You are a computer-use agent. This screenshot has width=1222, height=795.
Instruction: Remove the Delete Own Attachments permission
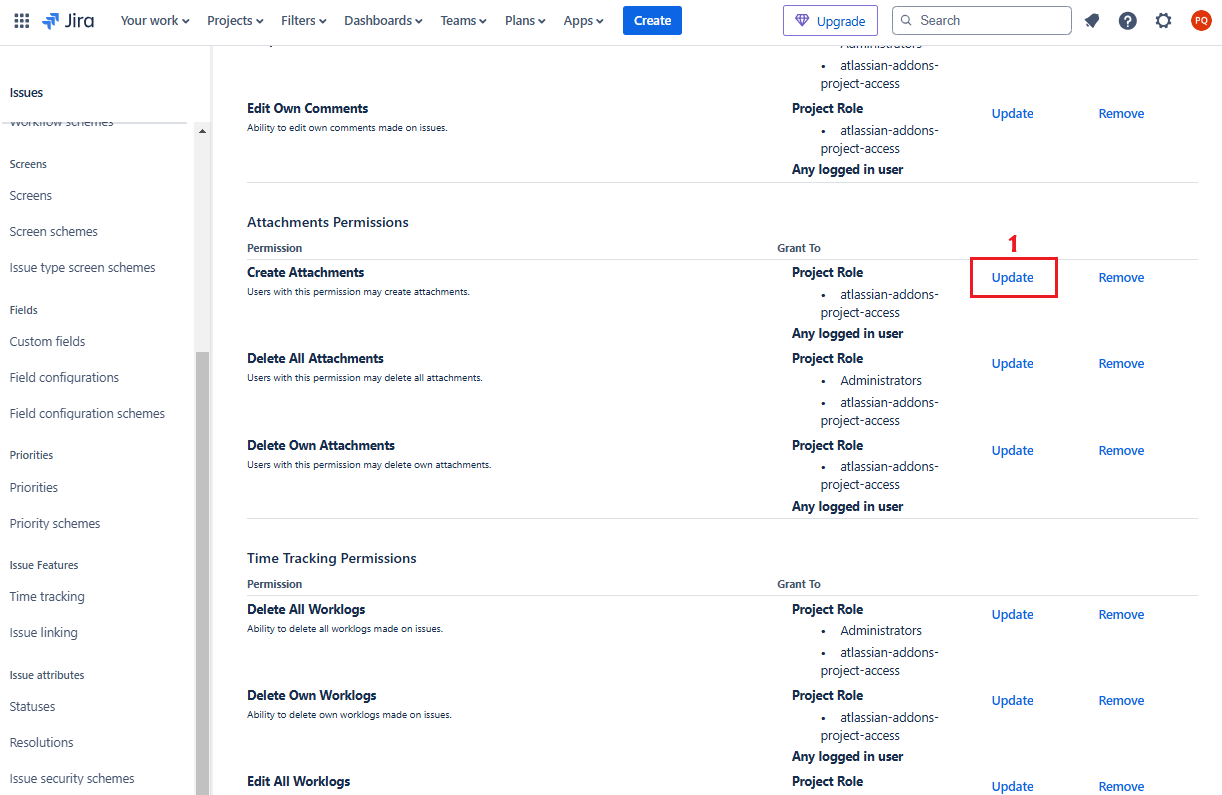(x=1121, y=451)
